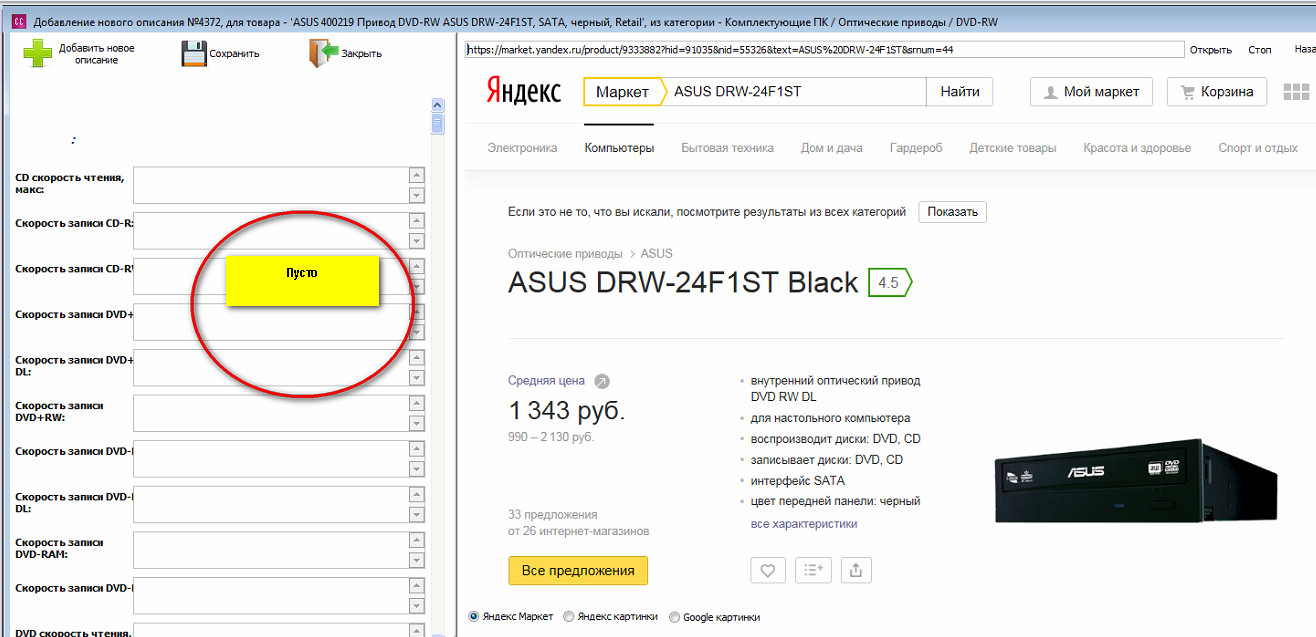Open the Yandex services grid icon
The height and width of the screenshot is (637, 1316).
coord(1296,92)
